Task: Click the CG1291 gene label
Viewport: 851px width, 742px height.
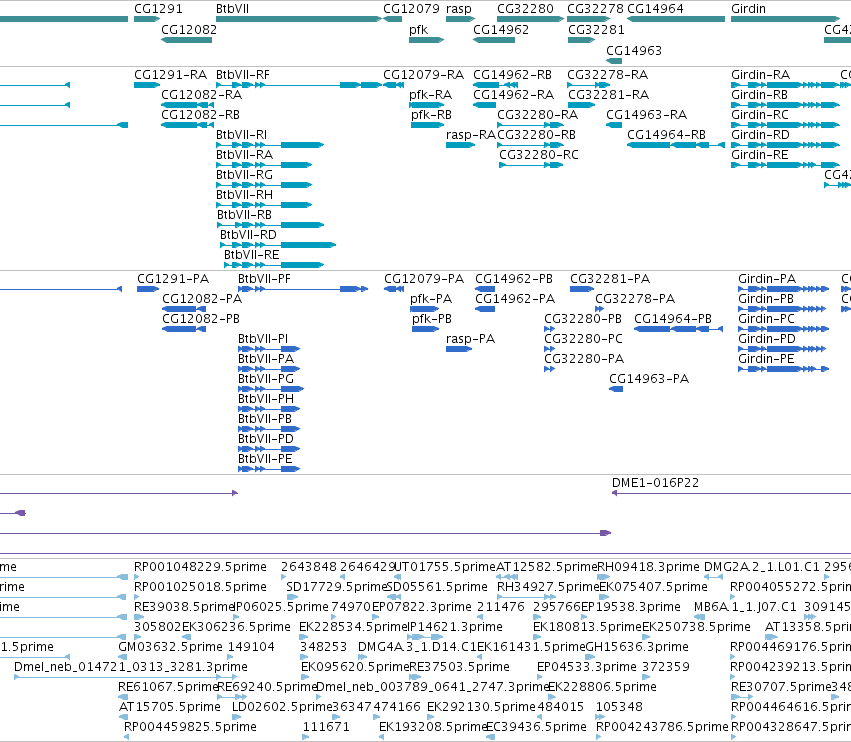Action: (x=158, y=9)
